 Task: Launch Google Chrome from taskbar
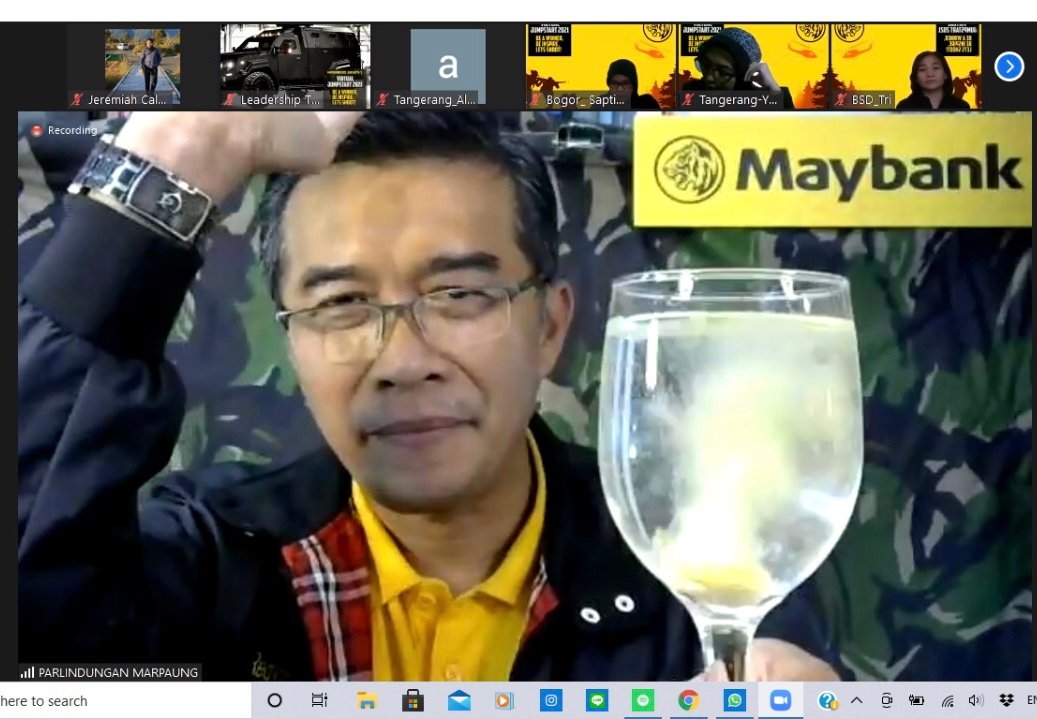pos(688,701)
